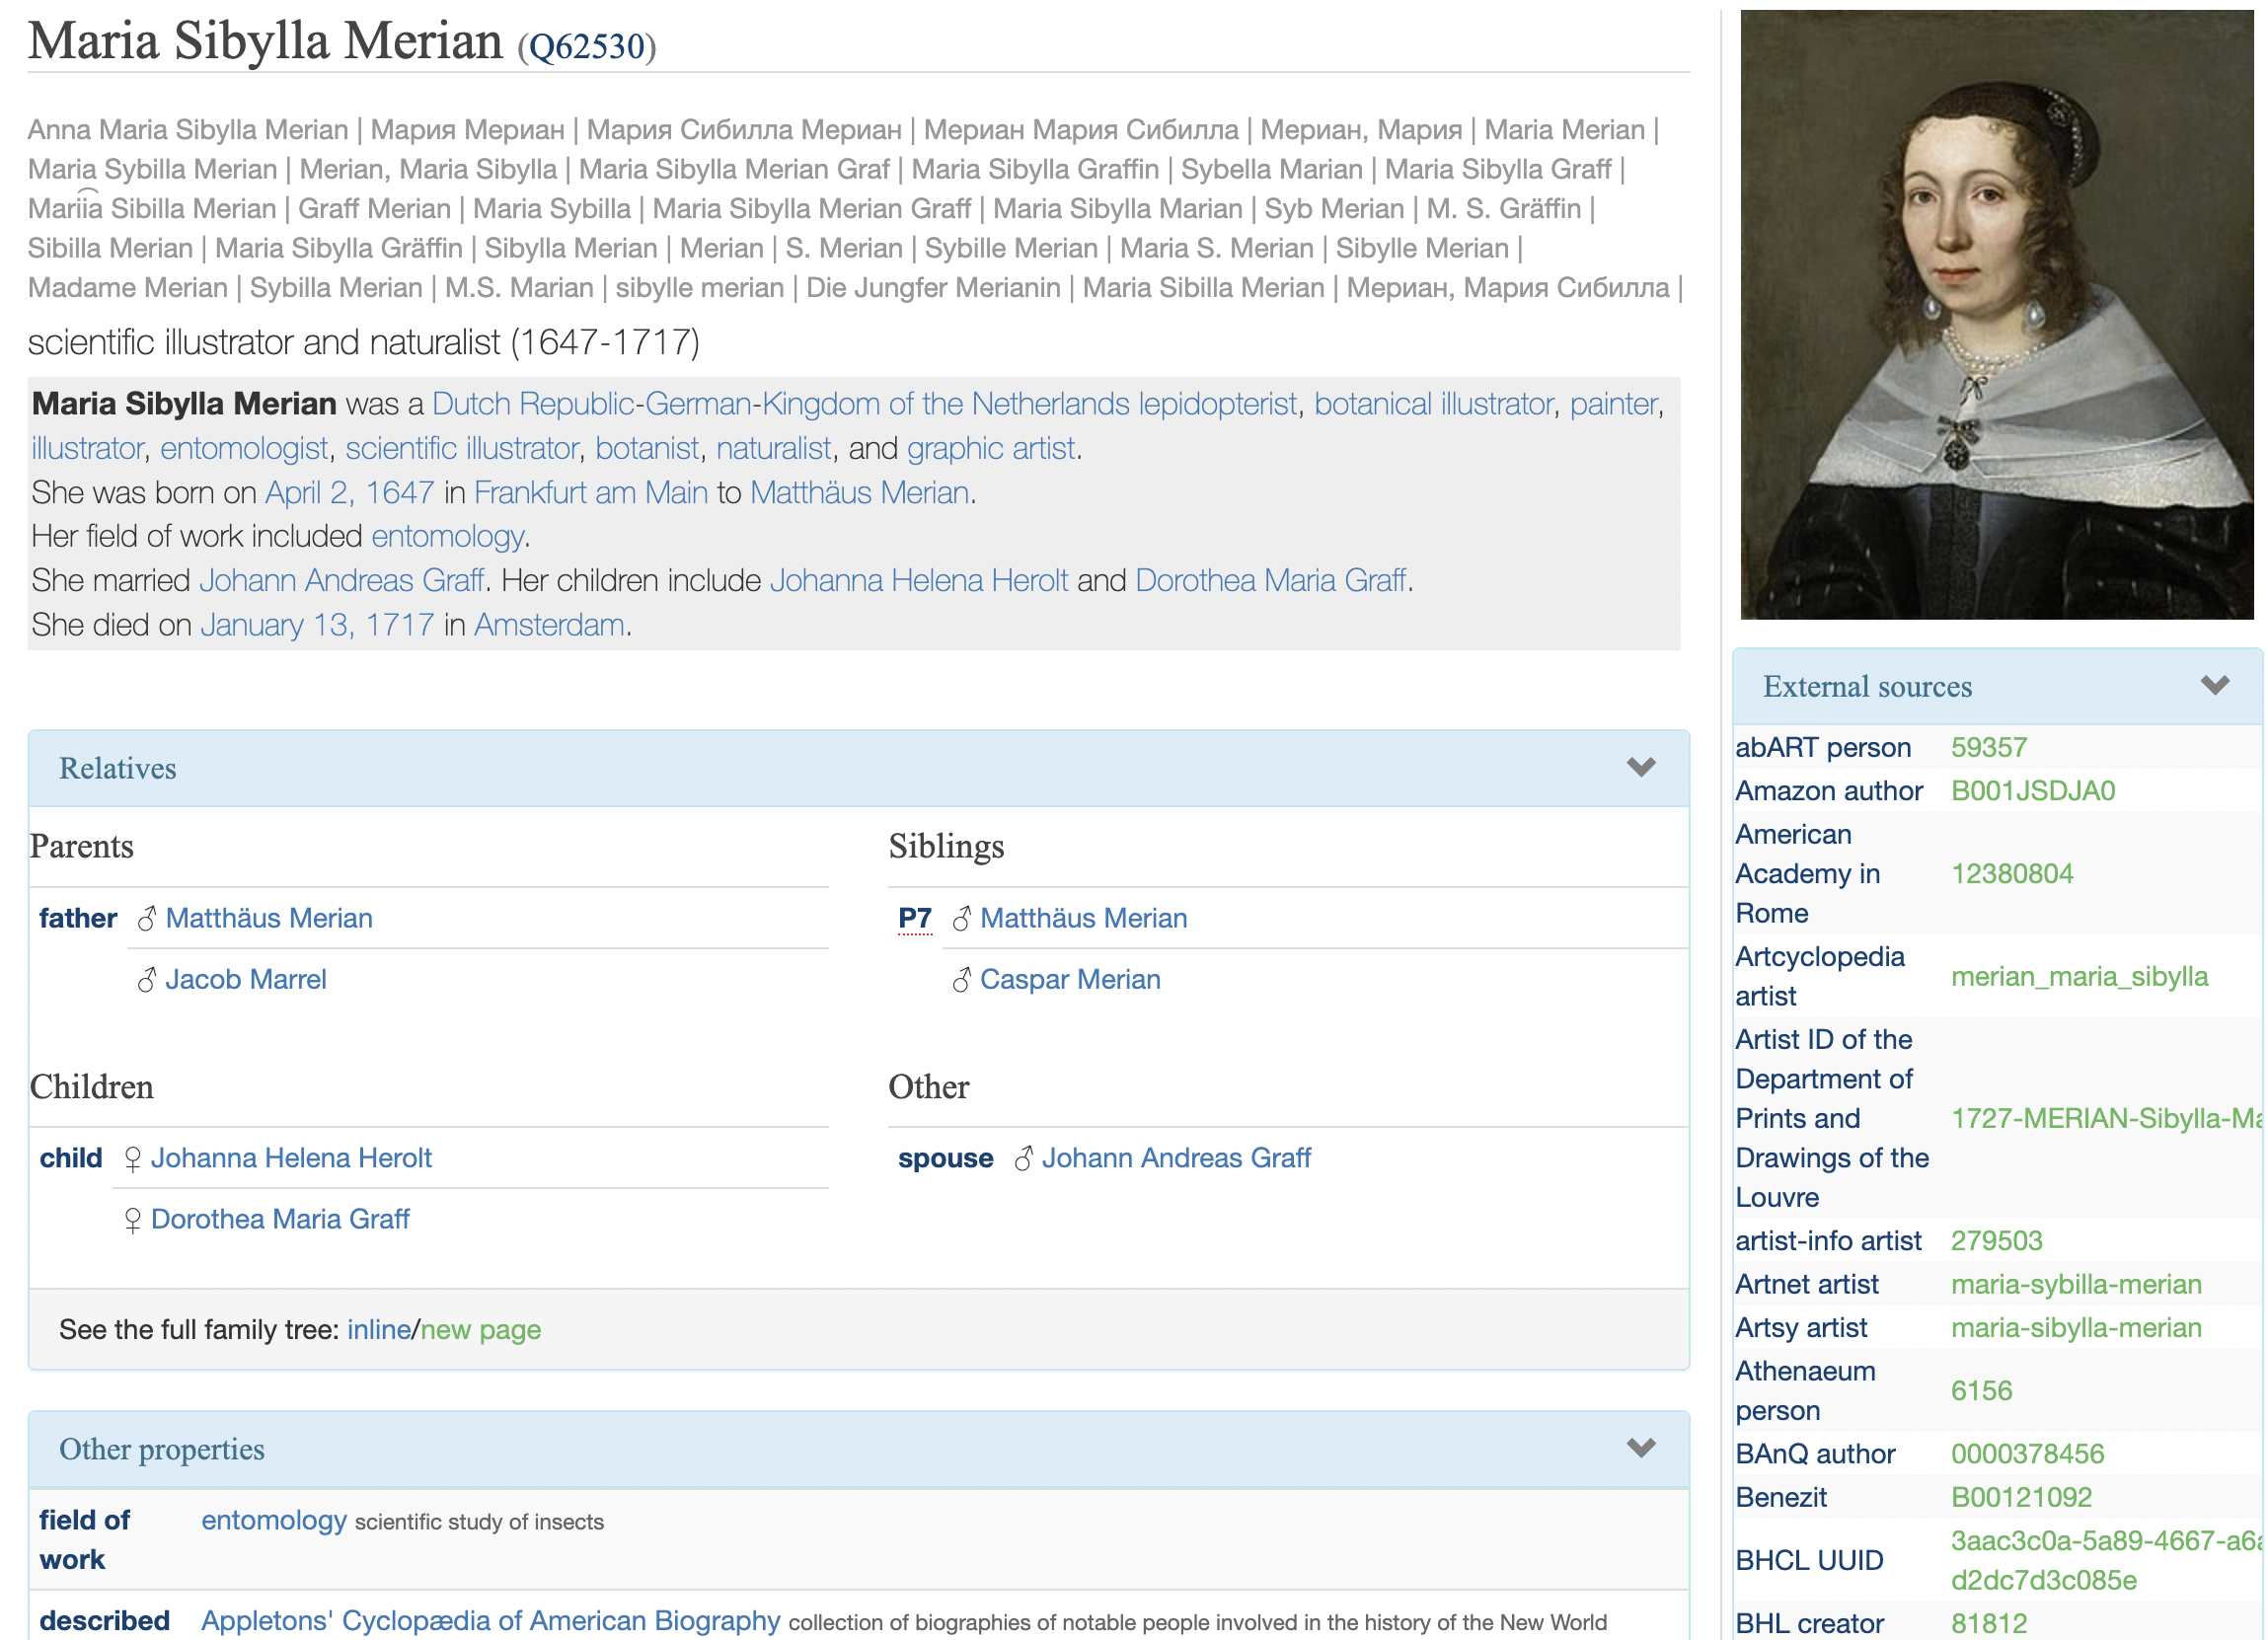The image size is (2268, 1640).
Task: Open family tree inline link
Action: [379, 1330]
